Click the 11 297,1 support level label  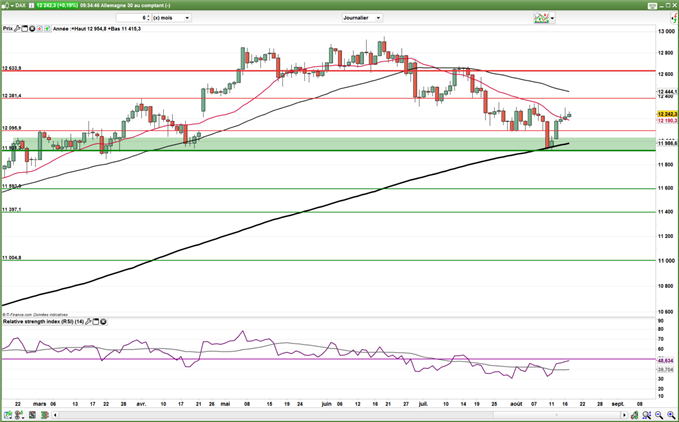pos(12,209)
